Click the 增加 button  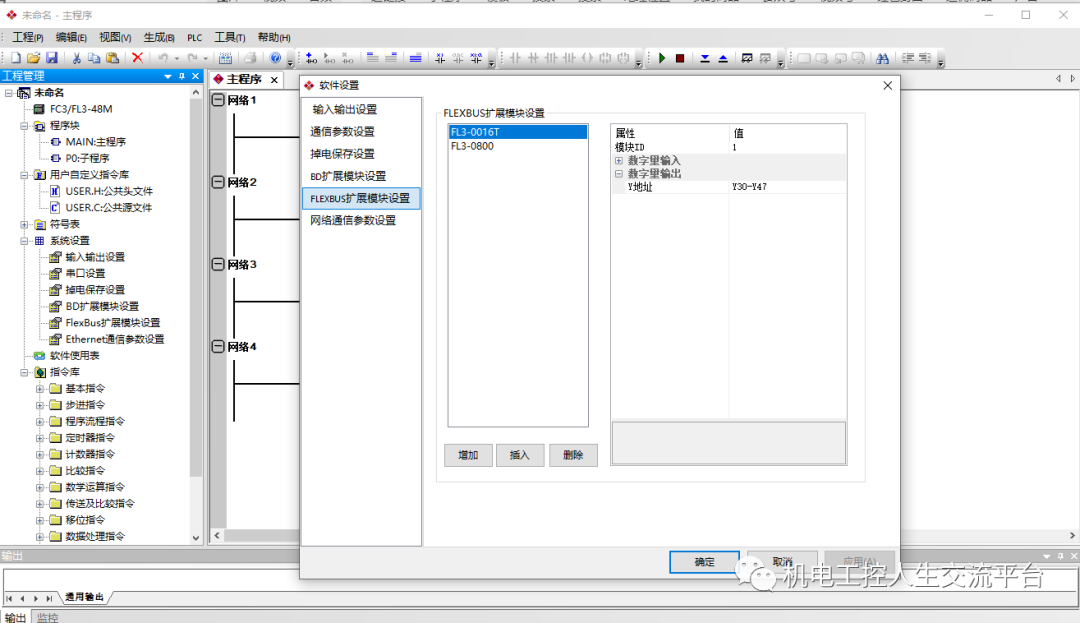click(x=468, y=455)
